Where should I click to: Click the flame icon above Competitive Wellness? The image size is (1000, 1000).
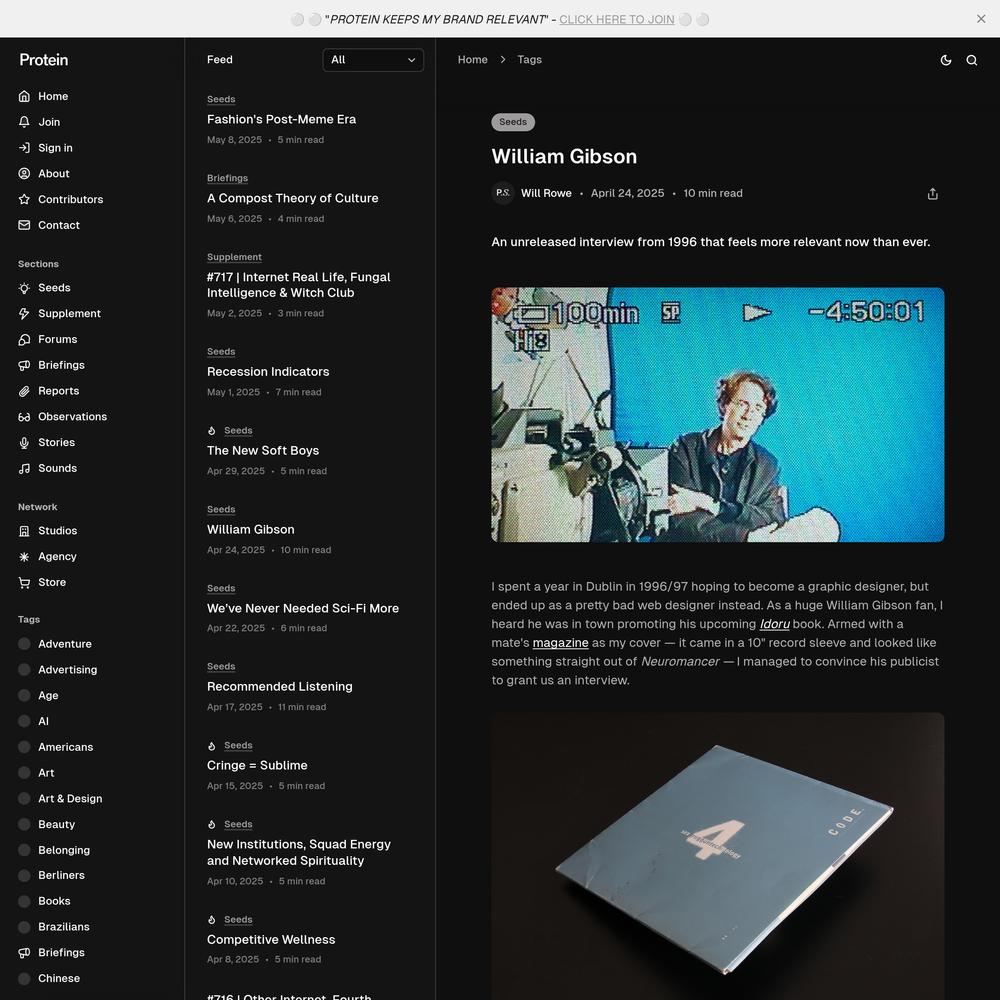(212, 920)
